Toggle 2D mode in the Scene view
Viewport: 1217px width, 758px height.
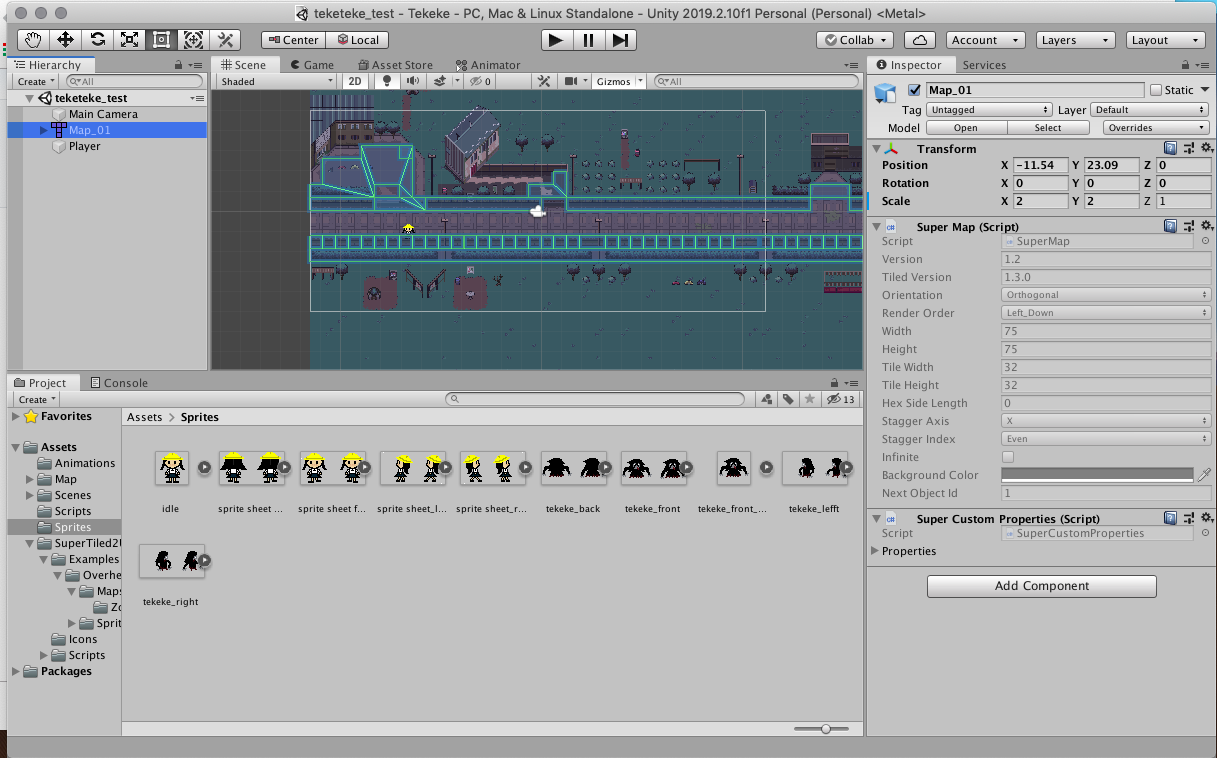355,81
